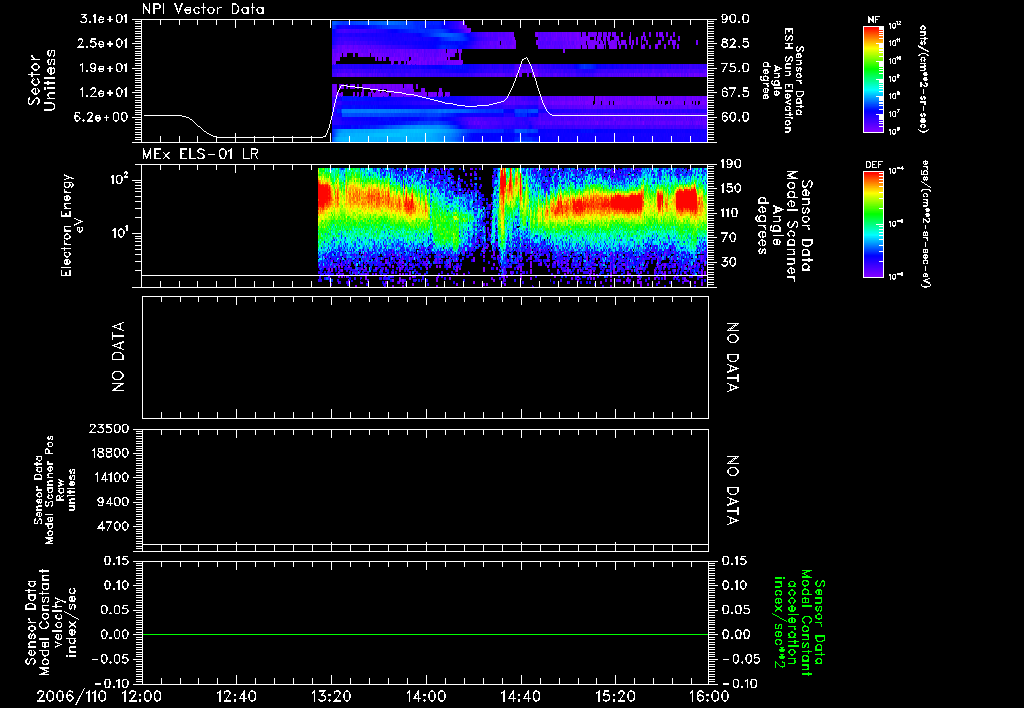Click the right 0.15 acceleration tick label
This screenshot has width=1024, height=708.
pyautogui.click(x=734, y=560)
